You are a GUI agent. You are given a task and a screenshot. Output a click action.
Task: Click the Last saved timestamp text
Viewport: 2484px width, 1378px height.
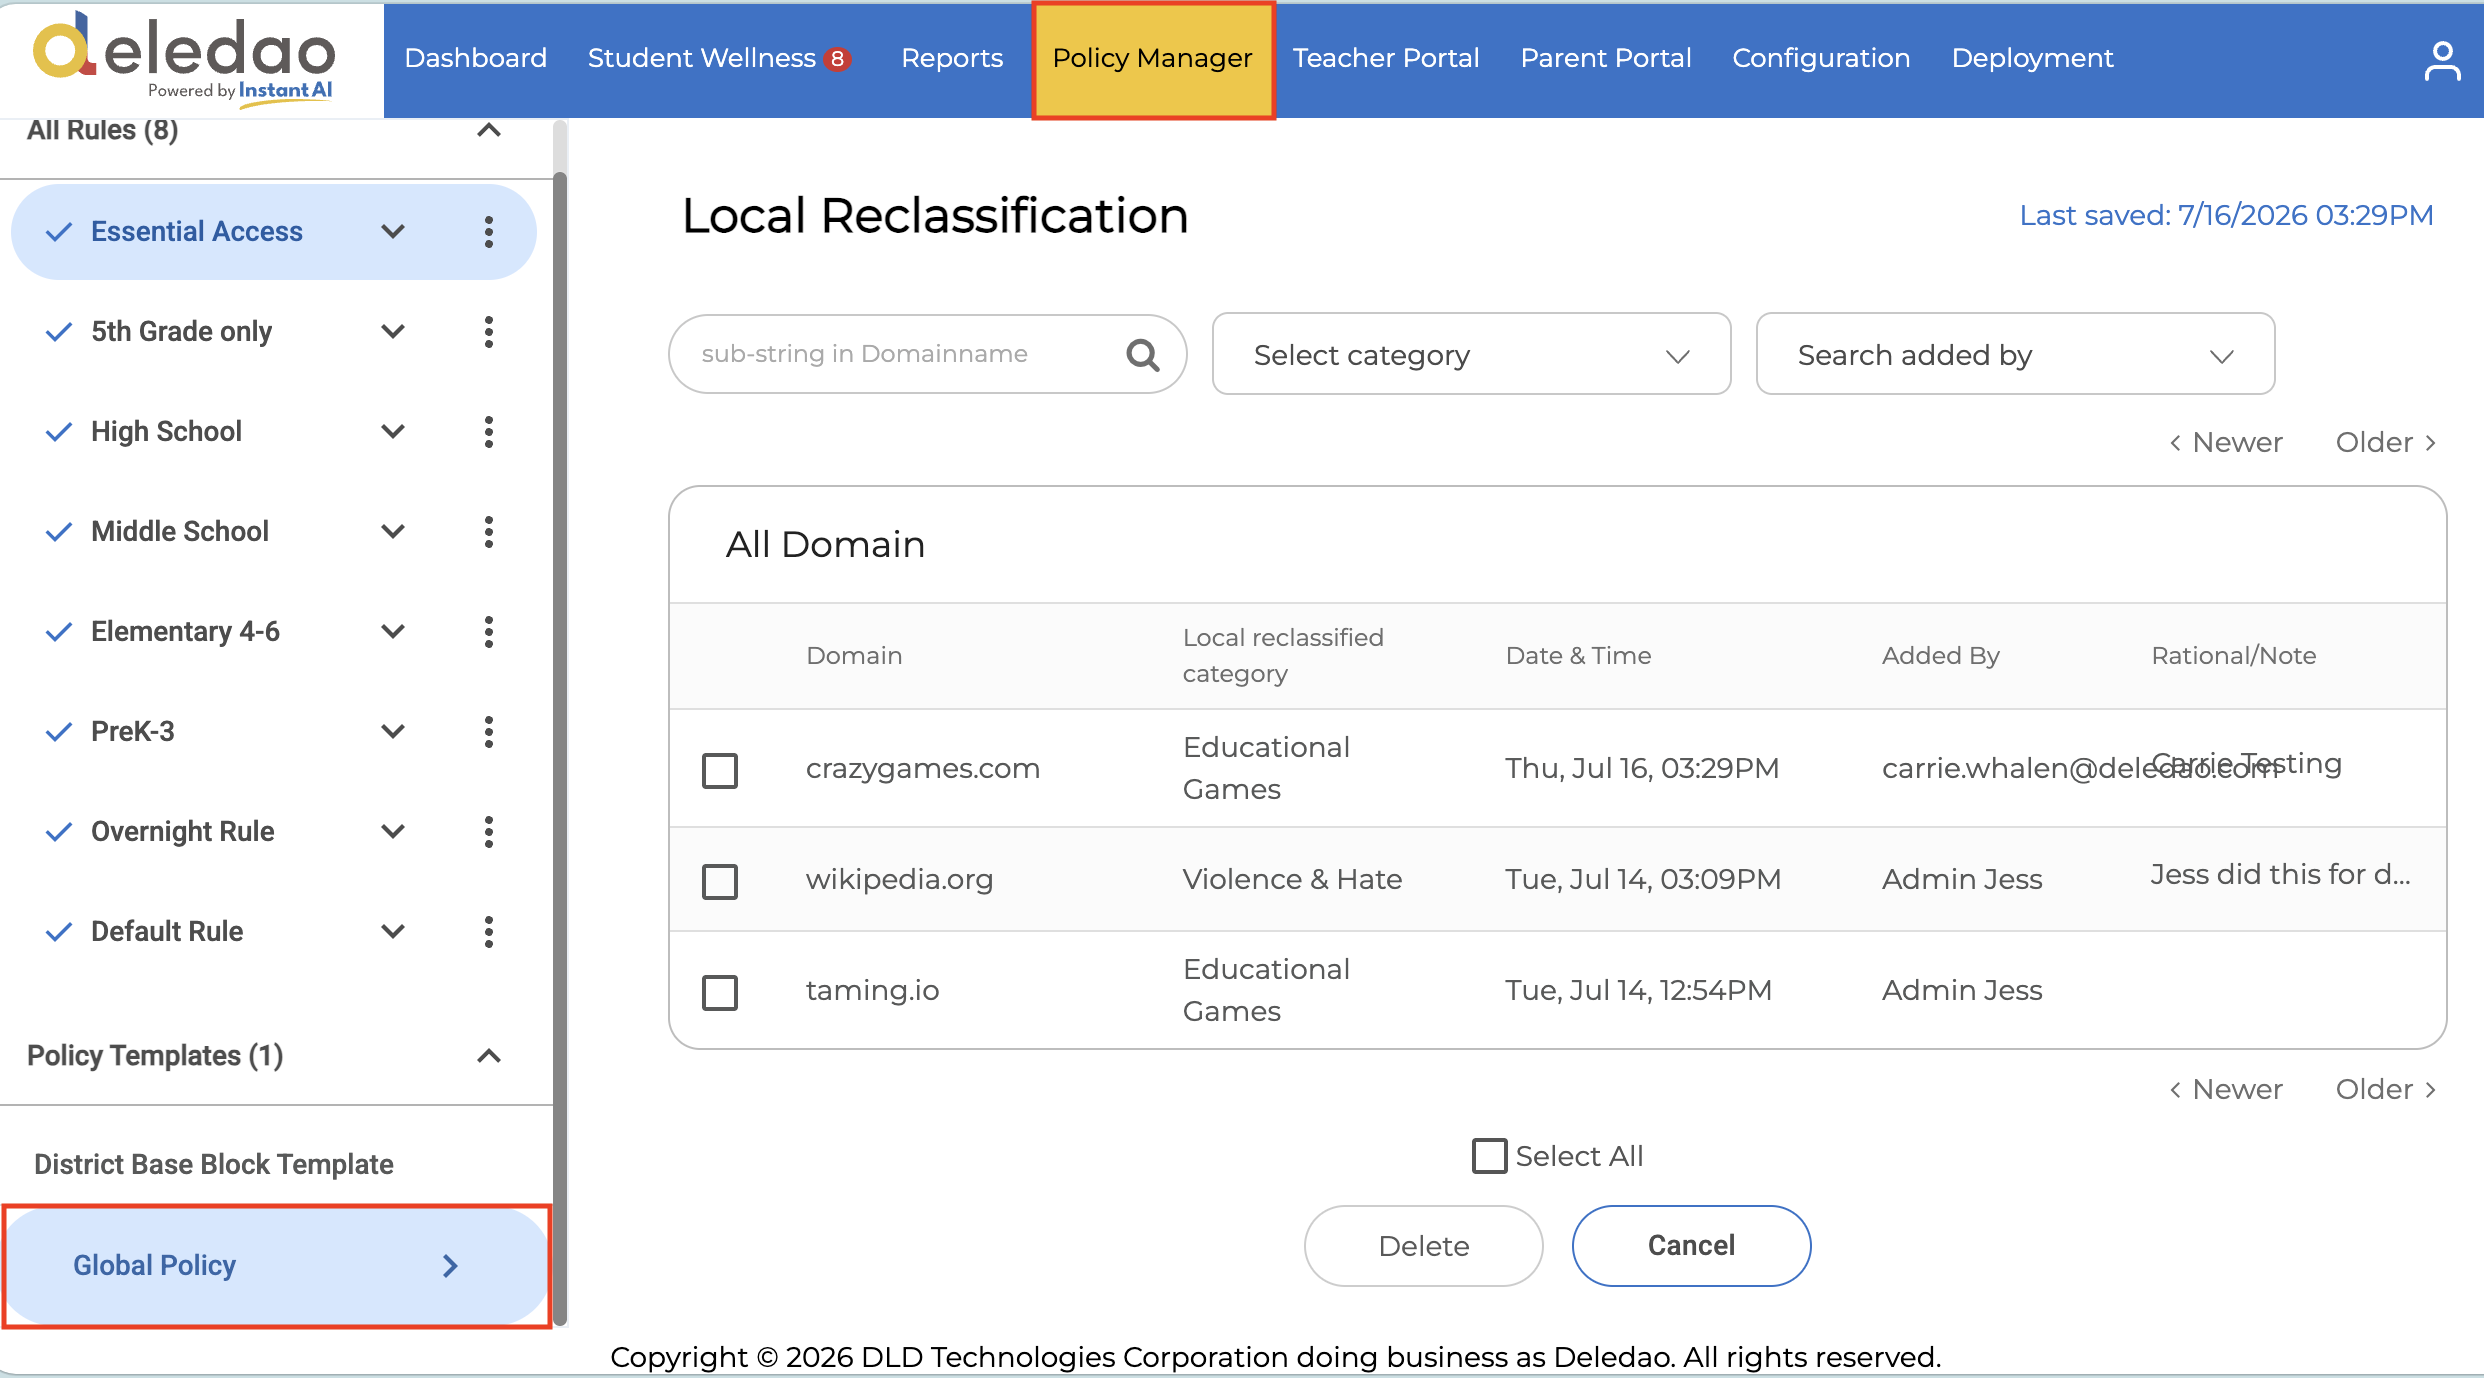pyautogui.click(x=2227, y=215)
